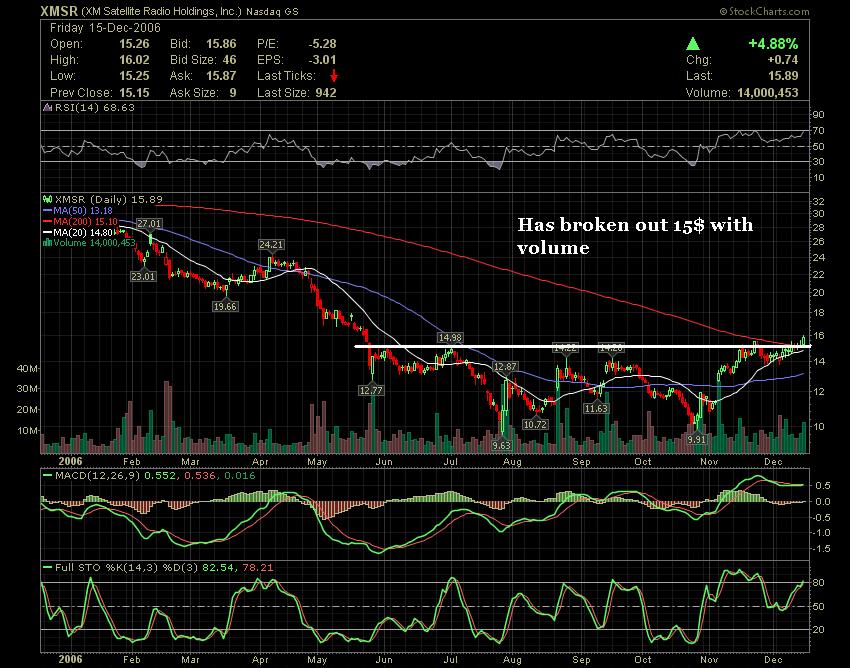Click the Bid value 15.86
This screenshot has height=668, width=850.
(221, 44)
